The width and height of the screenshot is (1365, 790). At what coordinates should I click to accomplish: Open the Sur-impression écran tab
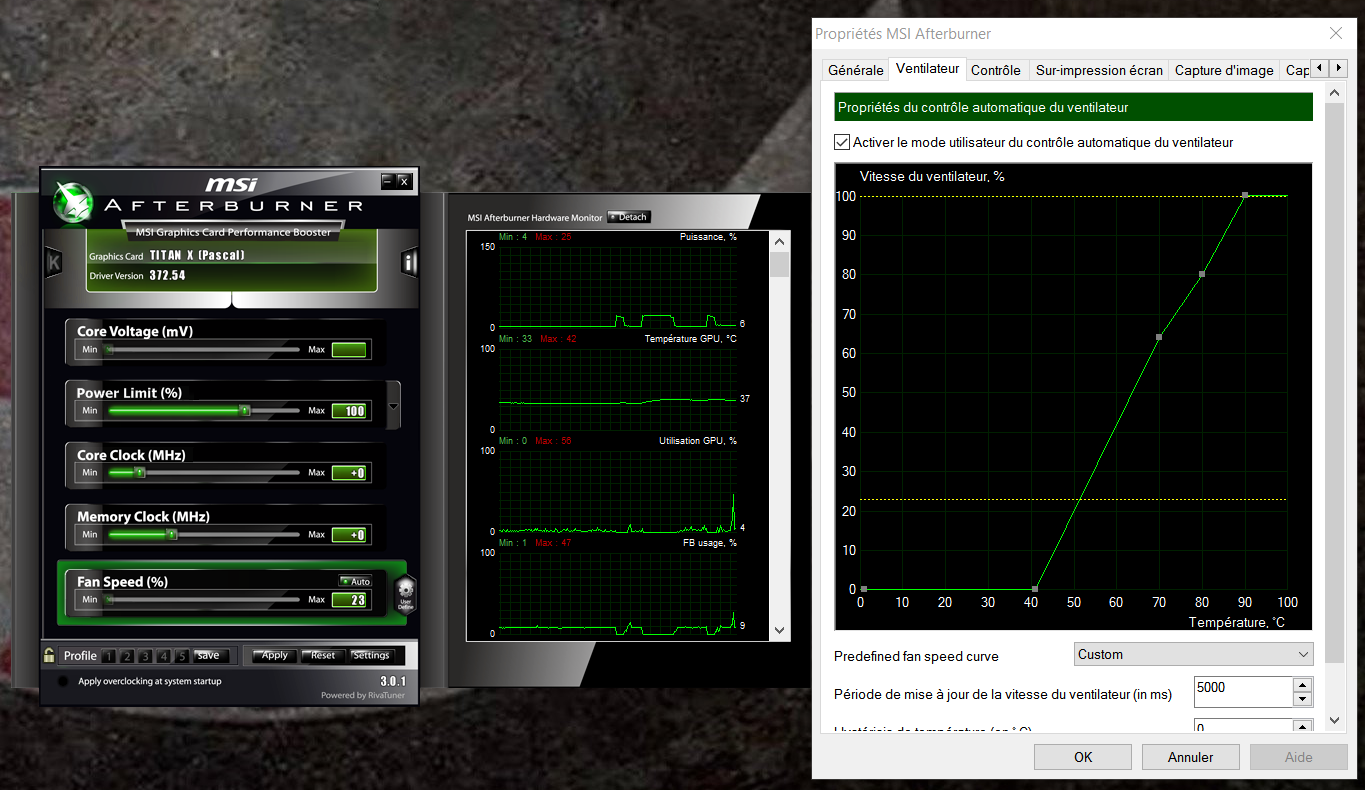click(x=1099, y=70)
